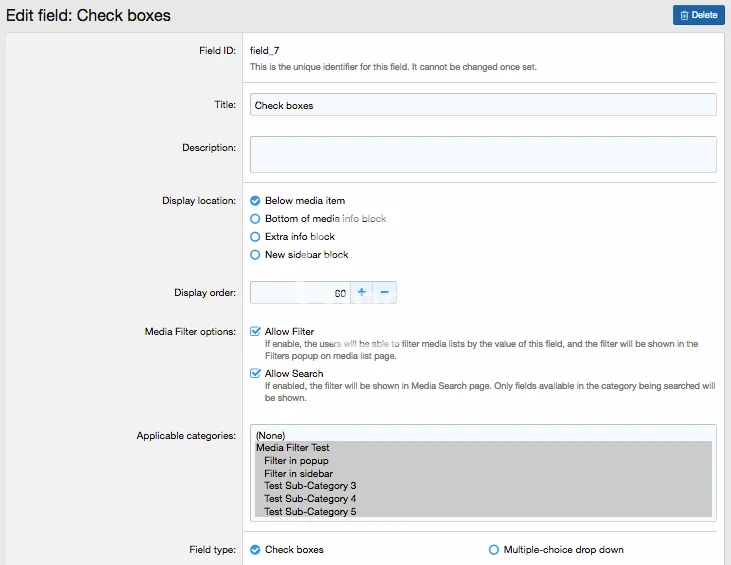Choose the Extra info block location
Image resolution: width=731 pixels, height=565 pixels.
255,237
